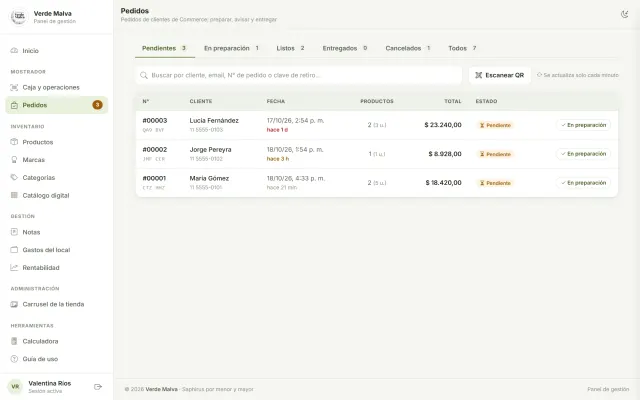Switch to the Listos tab
Viewport: 640px width, 400px height.
pos(291,48)
